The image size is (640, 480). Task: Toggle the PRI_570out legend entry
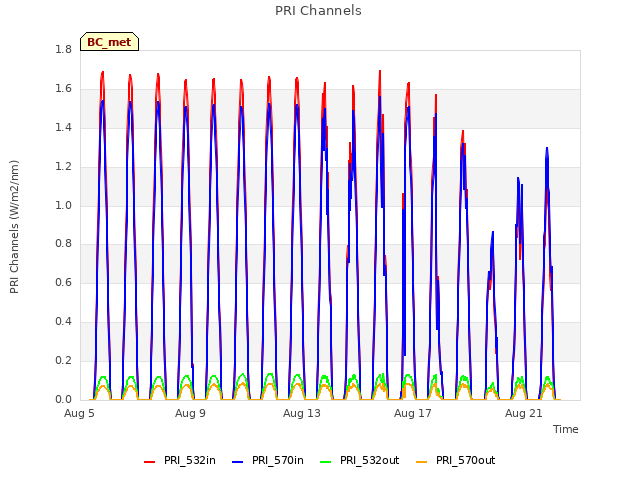(456, 461)
